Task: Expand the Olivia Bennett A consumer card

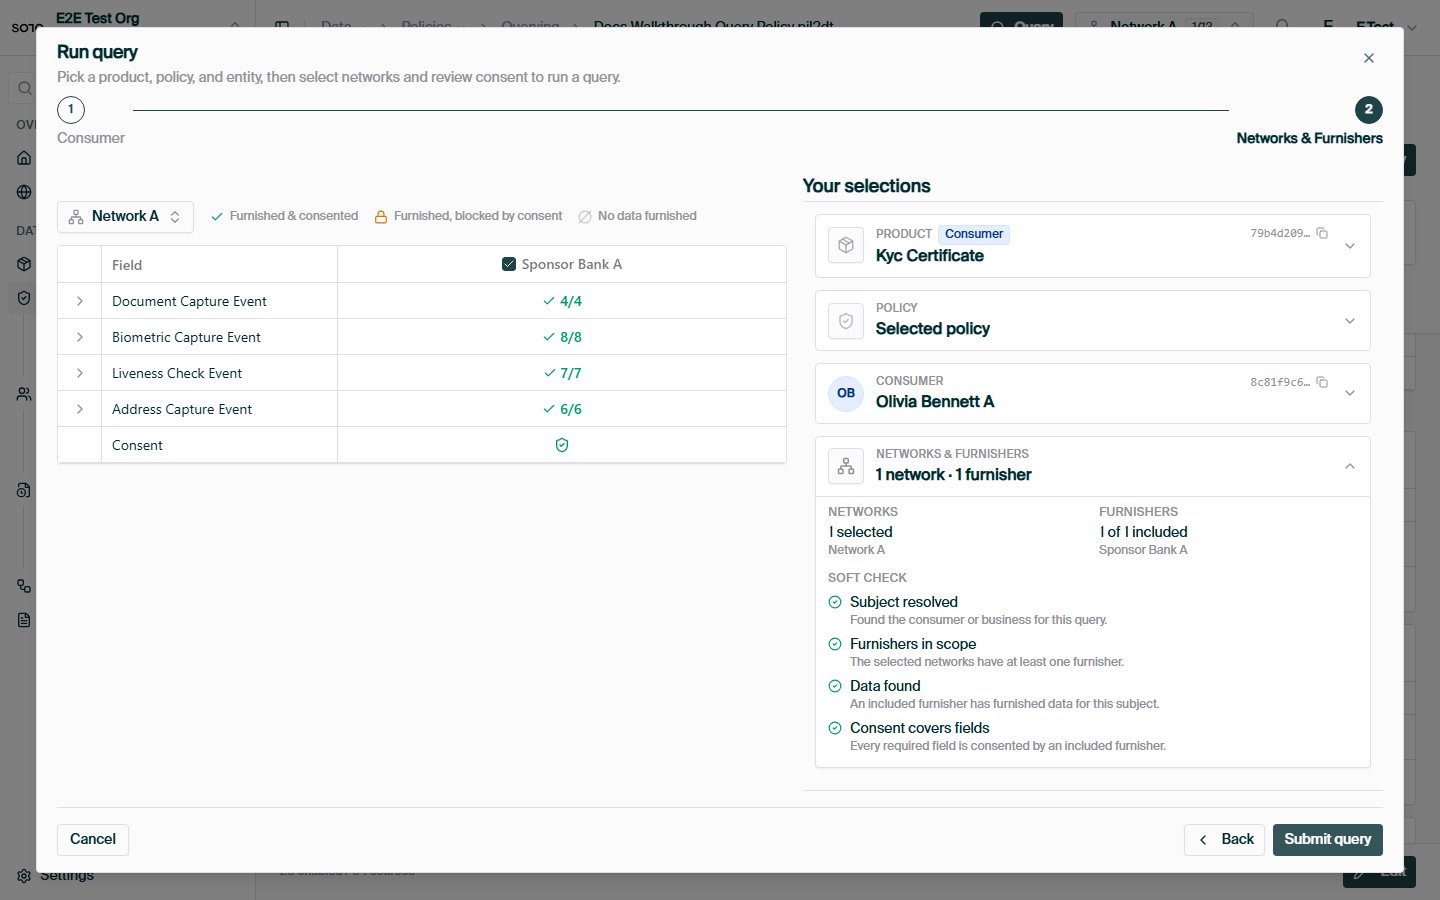Action: pyautogui.click(x=1349, y=393)
